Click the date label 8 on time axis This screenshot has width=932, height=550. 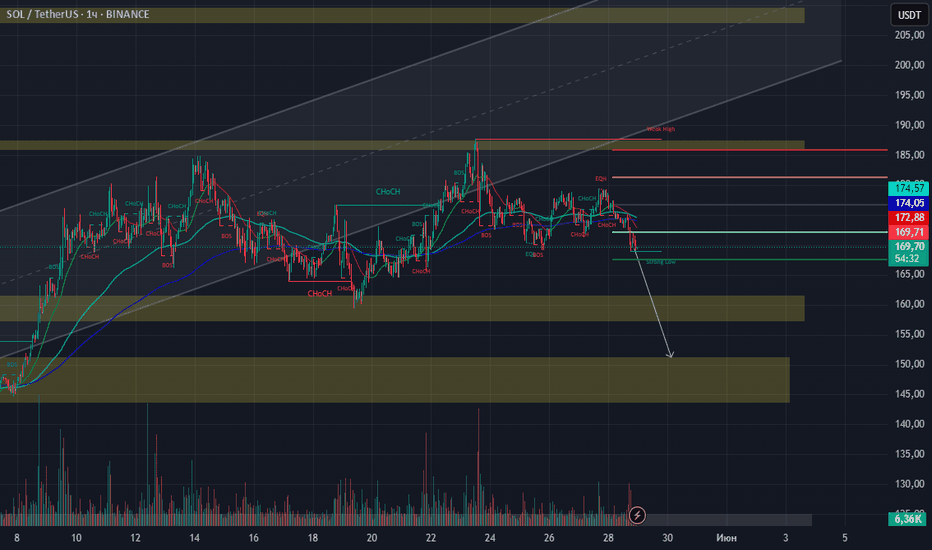17,538
